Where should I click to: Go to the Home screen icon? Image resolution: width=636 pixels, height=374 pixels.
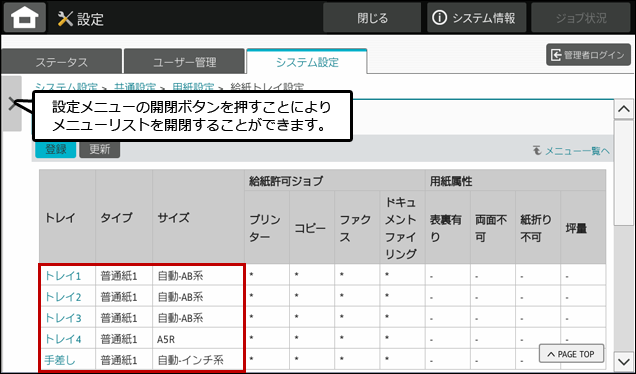click(x=25, y=17)
